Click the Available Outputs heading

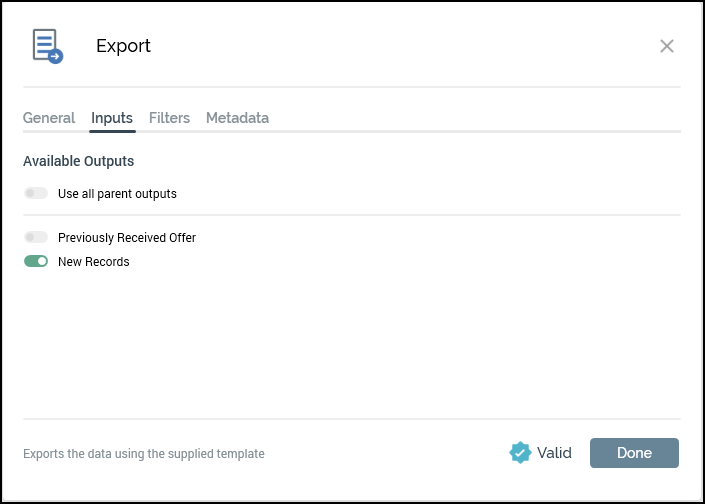(x=78, y=161)
